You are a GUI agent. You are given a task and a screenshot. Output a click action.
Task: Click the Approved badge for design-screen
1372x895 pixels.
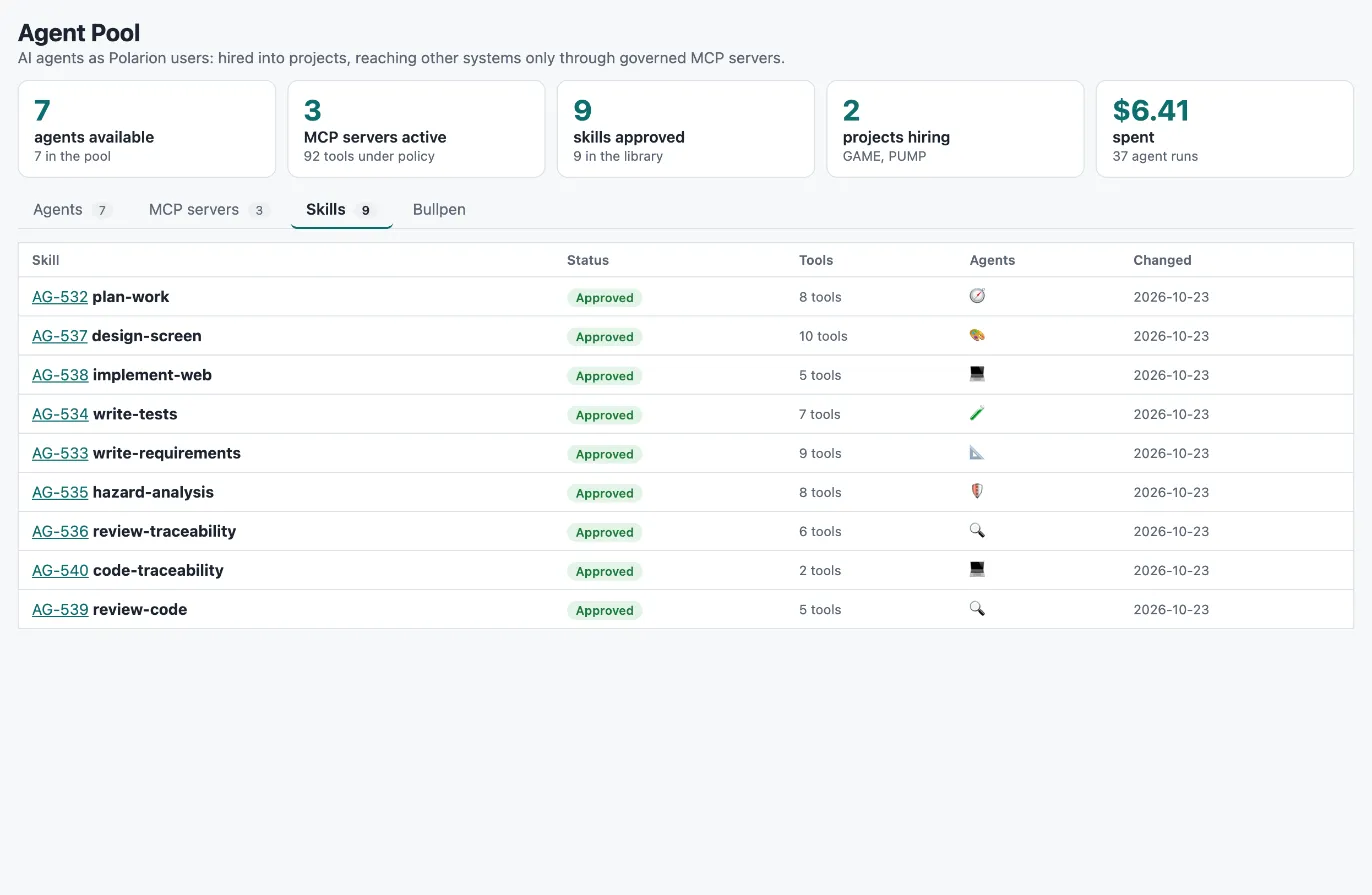[604, 337]
